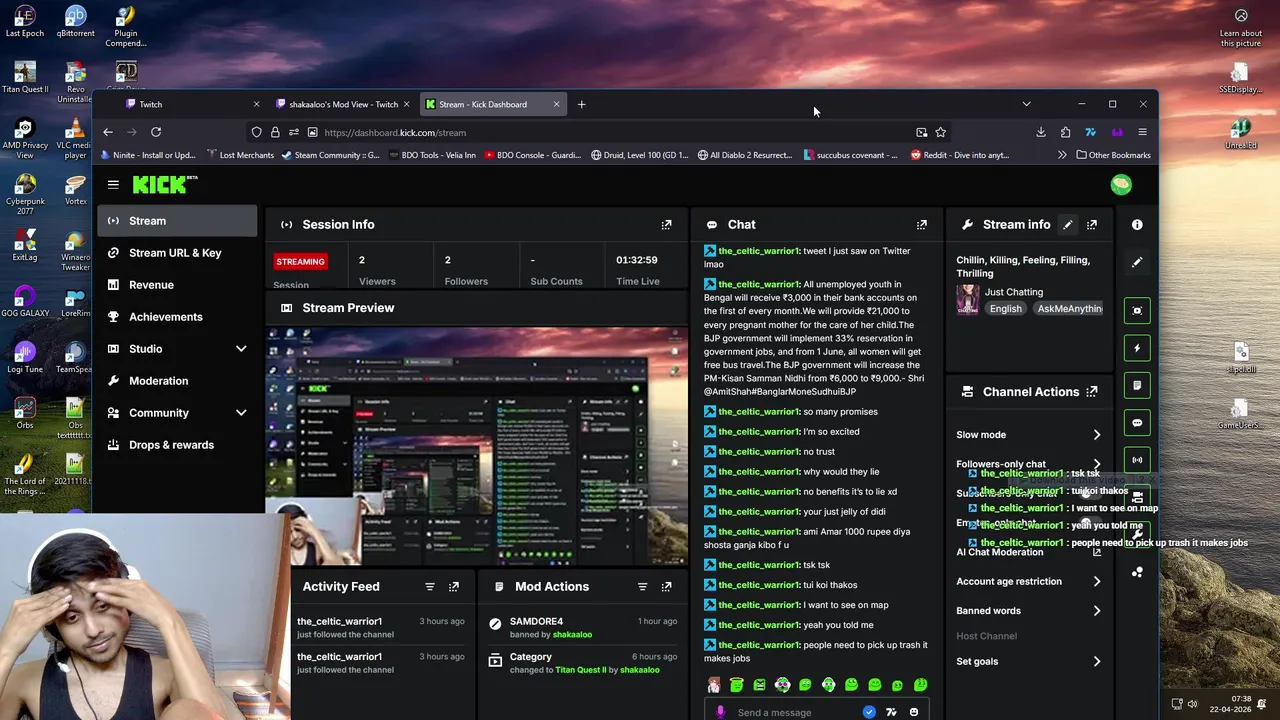Screen dimensions: 1280x720
Task: Switch to the Twitch browser tab
Action: click(x=190, y=104)
